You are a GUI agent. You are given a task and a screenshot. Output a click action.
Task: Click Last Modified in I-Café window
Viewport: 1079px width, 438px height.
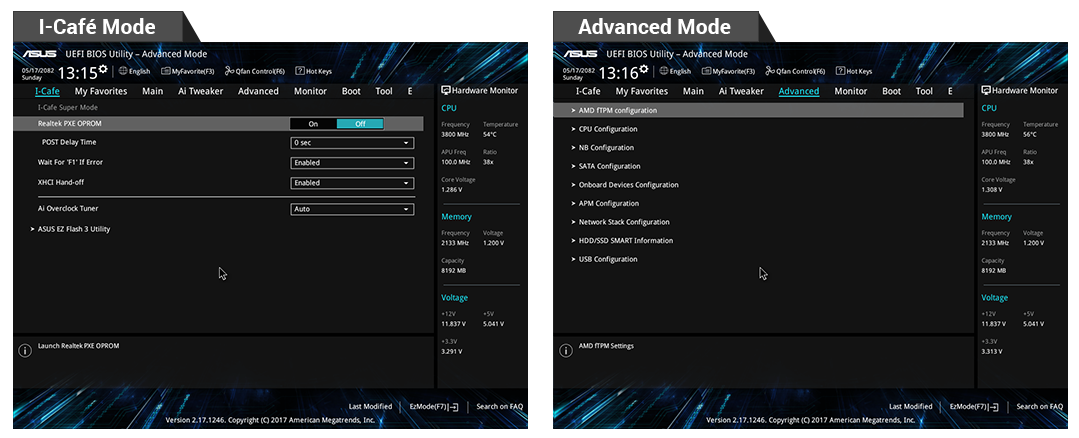(x=370, y=406)
